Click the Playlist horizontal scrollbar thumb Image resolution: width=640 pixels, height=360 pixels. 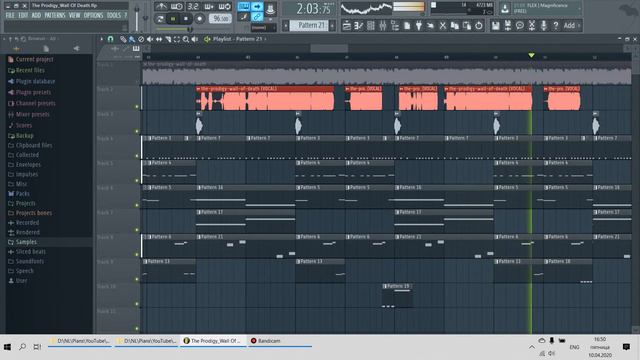(329, 49)
